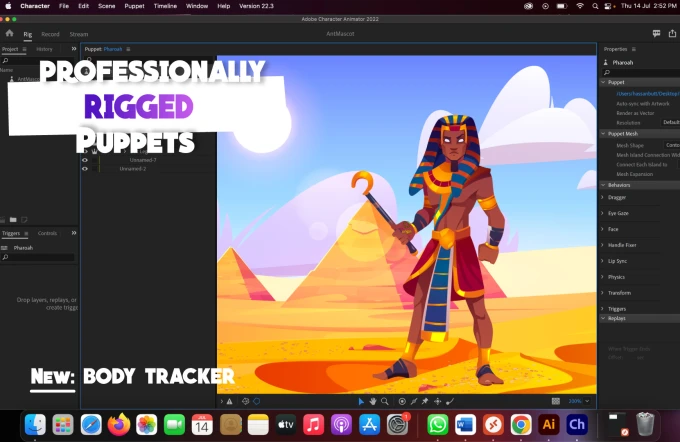Hide the Unnamed-2 layer
Image resolution: width=680 pixels, height=442 pixels.
(x=85, y=169)
